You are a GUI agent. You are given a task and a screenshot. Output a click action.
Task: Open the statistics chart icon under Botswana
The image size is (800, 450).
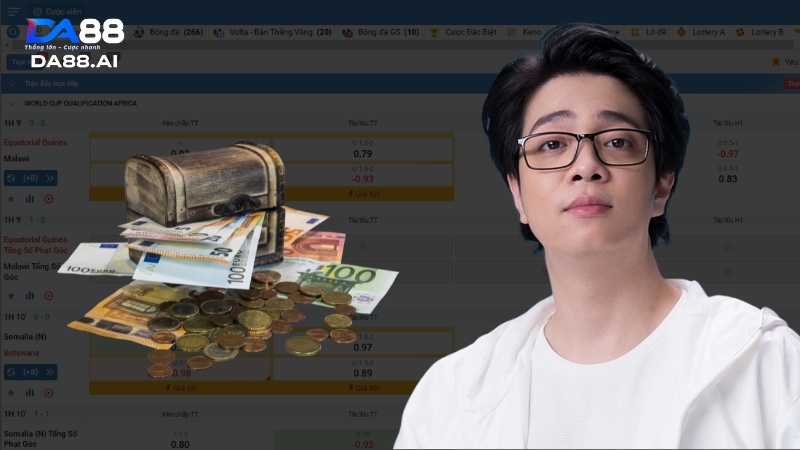[x=30, y=394]
